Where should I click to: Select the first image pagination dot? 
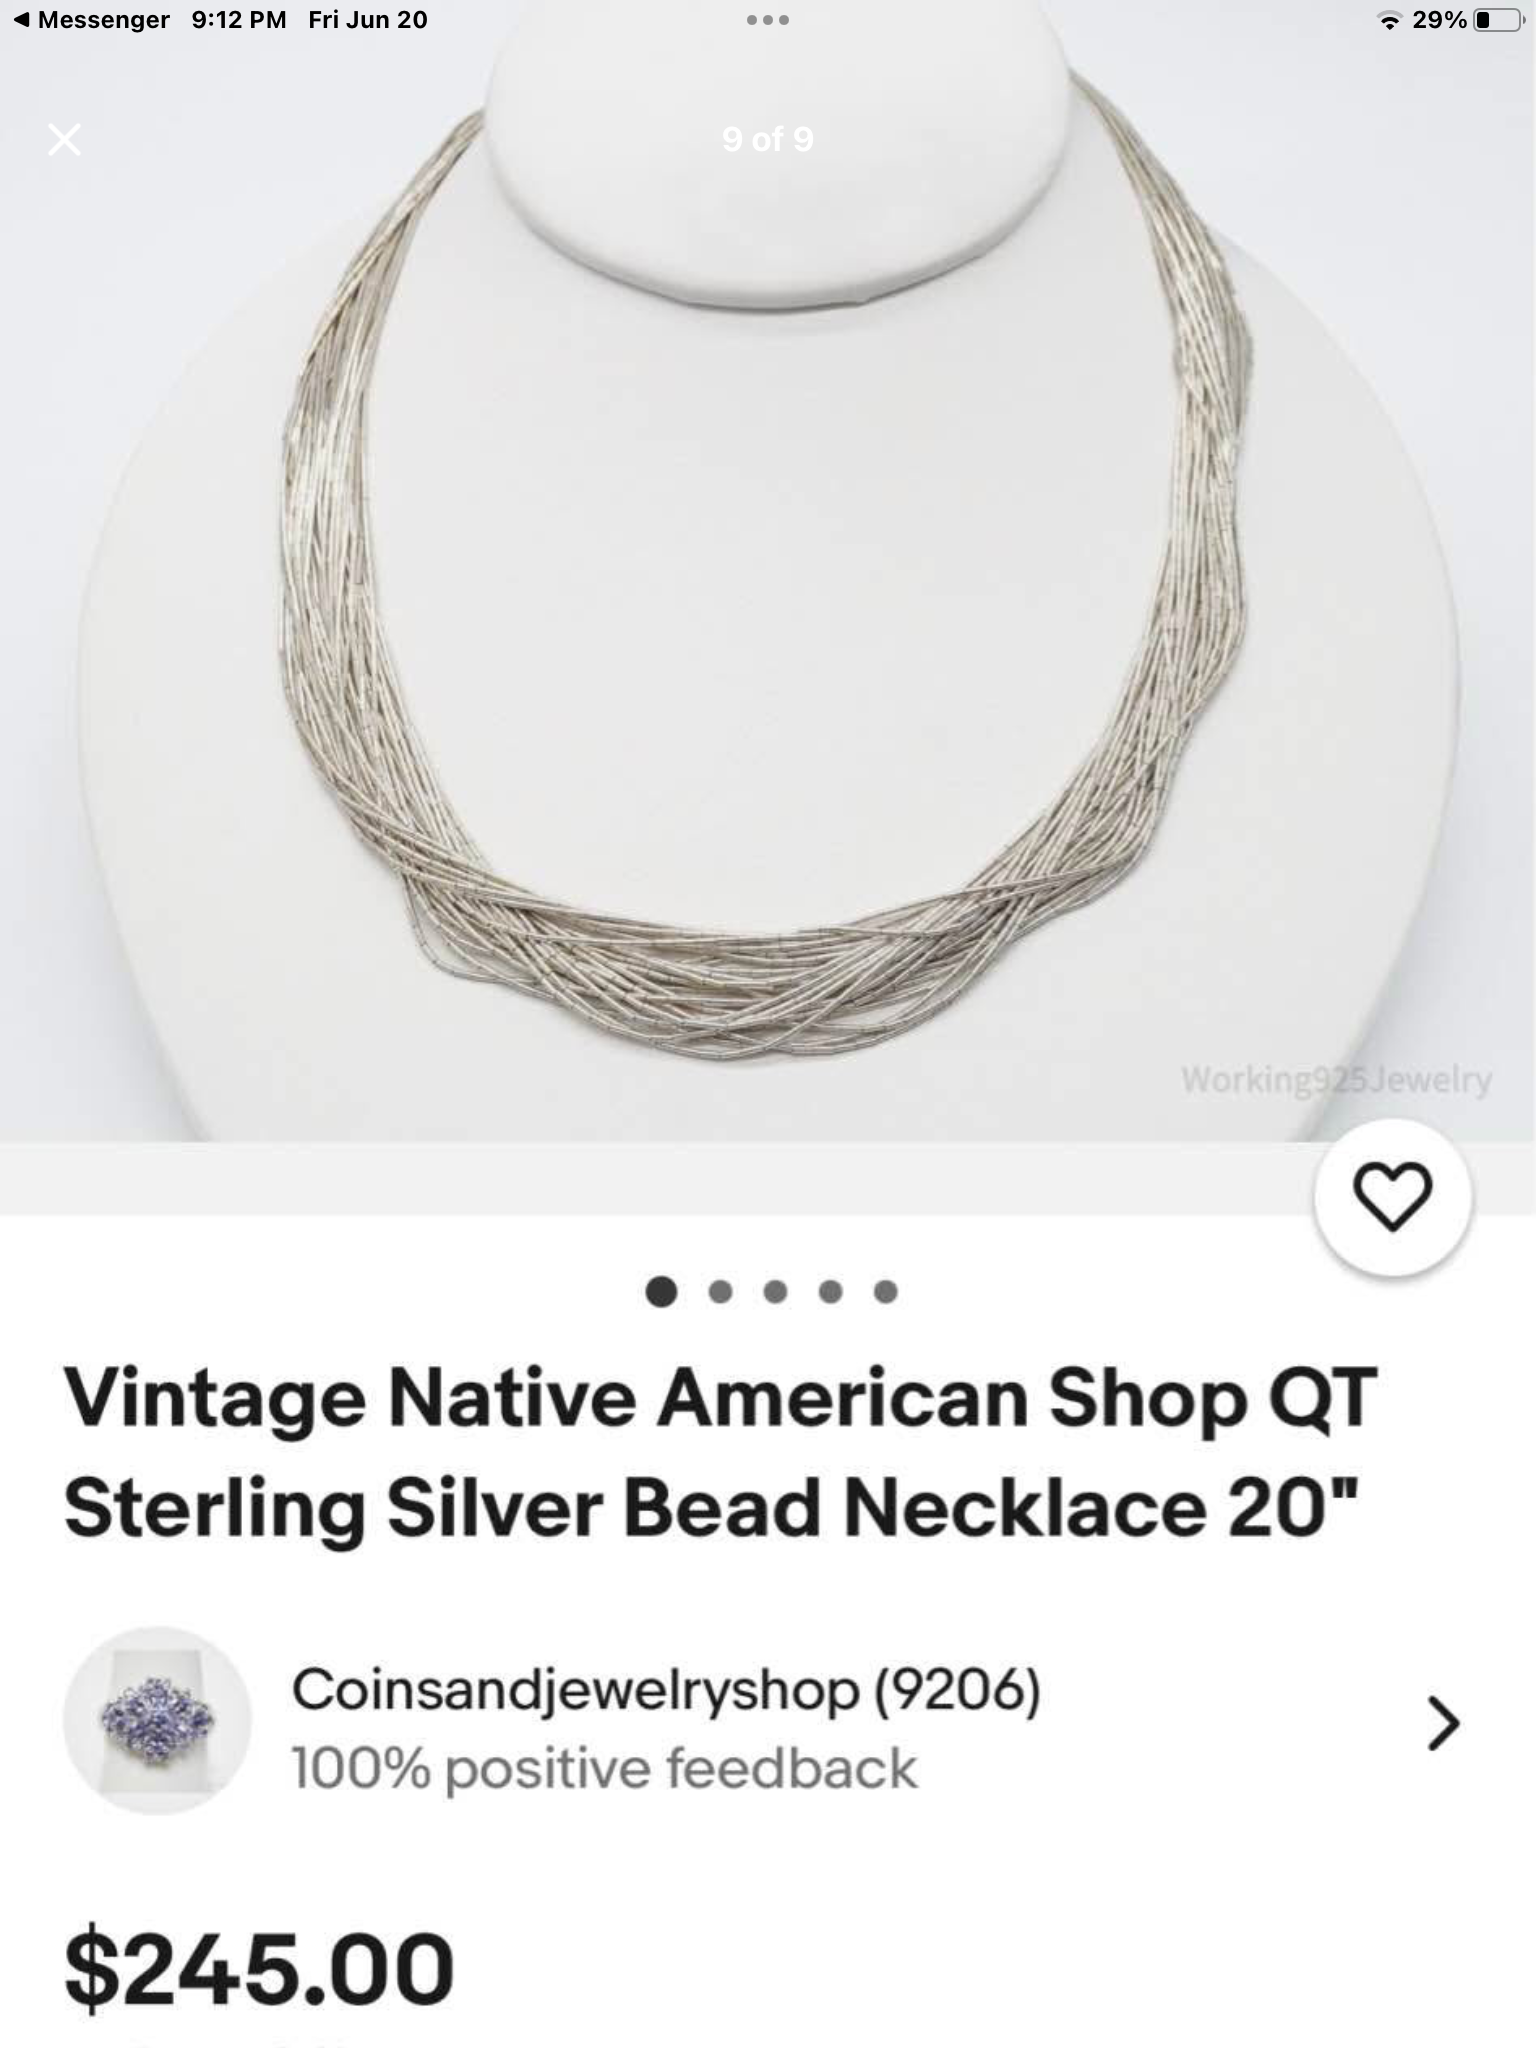click(x=662, y=1292)
